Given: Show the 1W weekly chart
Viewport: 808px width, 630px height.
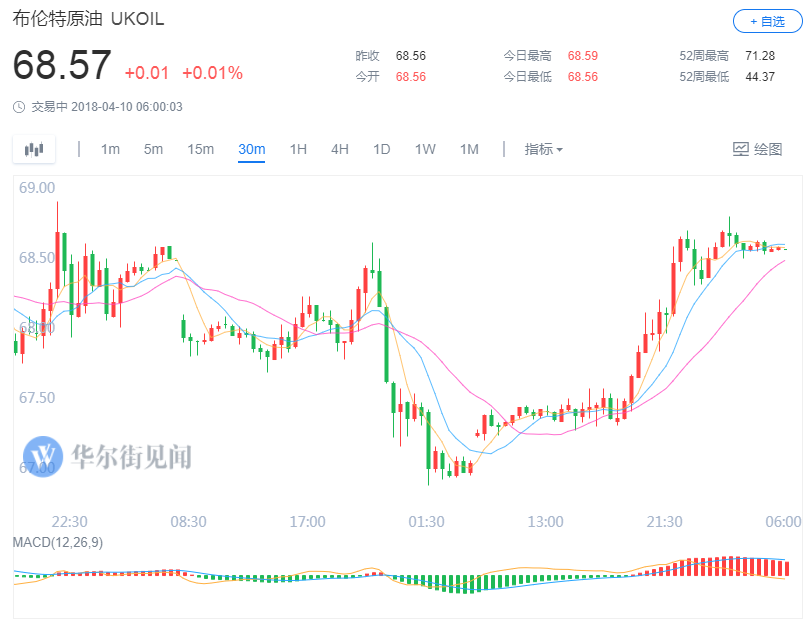Looking at the screenshot, I should [x=425, y=149].
